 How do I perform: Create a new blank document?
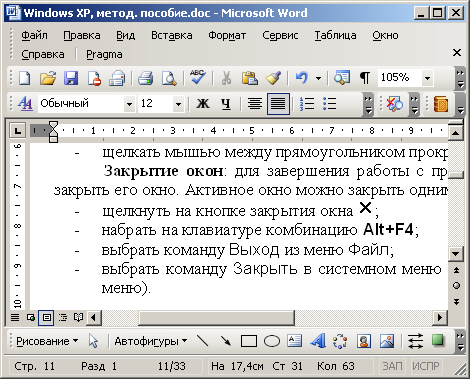tap(25, 78)
